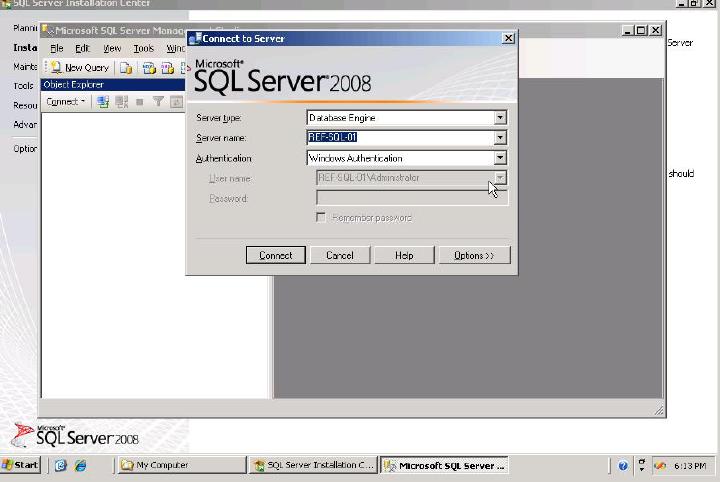Click the Filter funnel icon in Object Explorer
Viewport: 720px width, 482px height.
(x=158, y=101)
